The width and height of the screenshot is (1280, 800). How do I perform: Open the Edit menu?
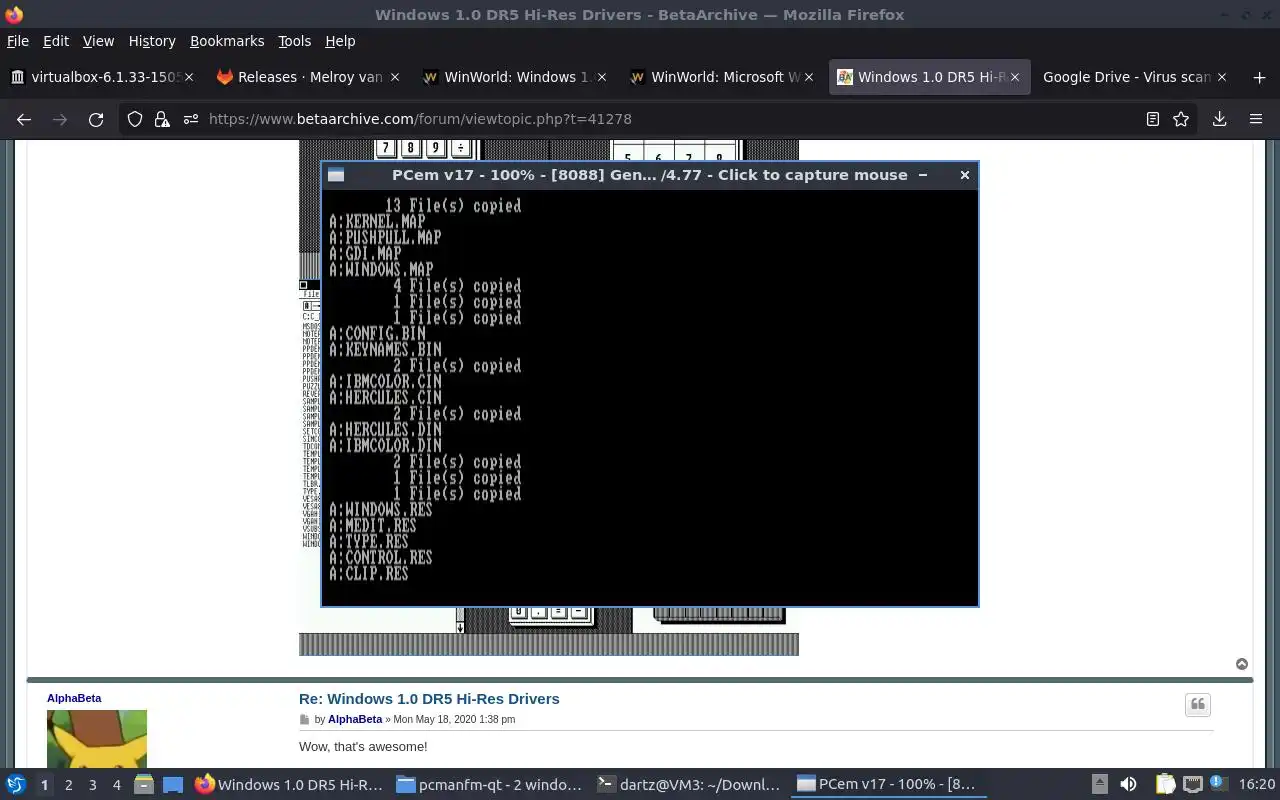(56, 41)
